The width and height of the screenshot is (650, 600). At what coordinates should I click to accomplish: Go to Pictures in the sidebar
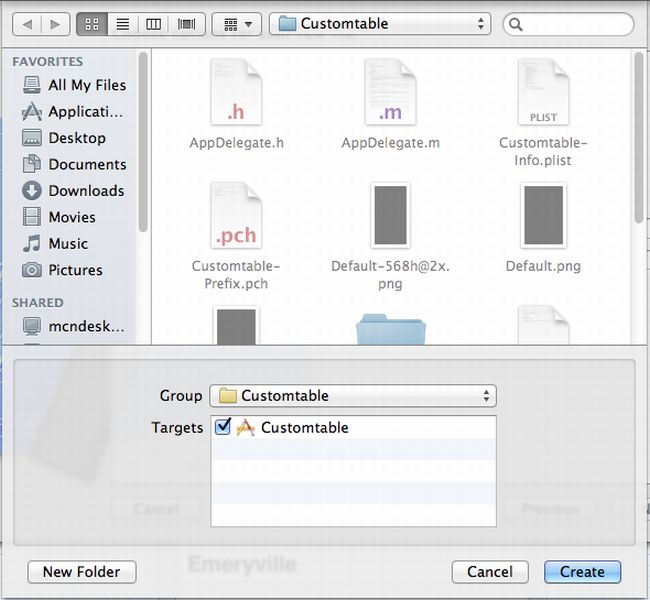[63, 270]
